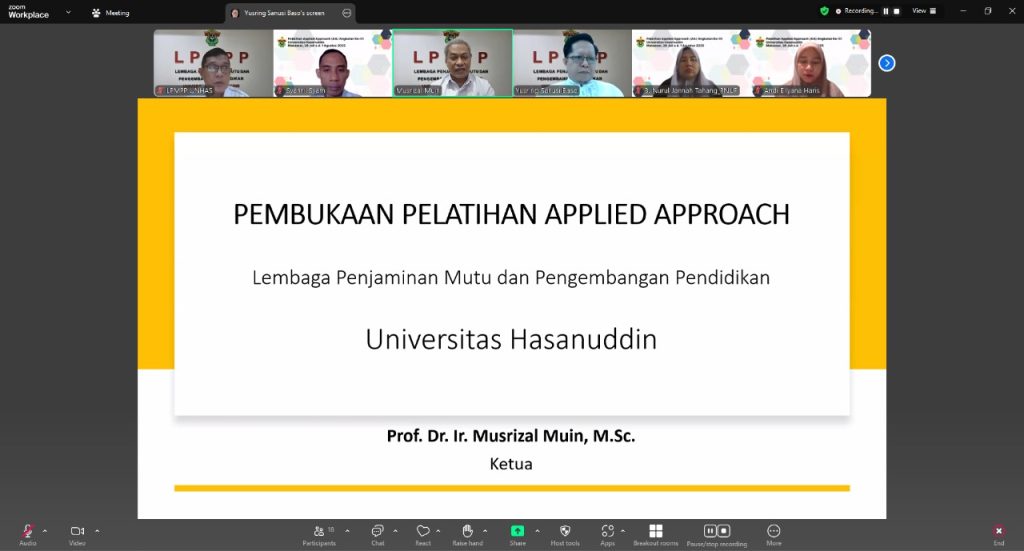This screenshot has width=1024, height=551.
Task: Open the View layout button
Action: (924, 11)
